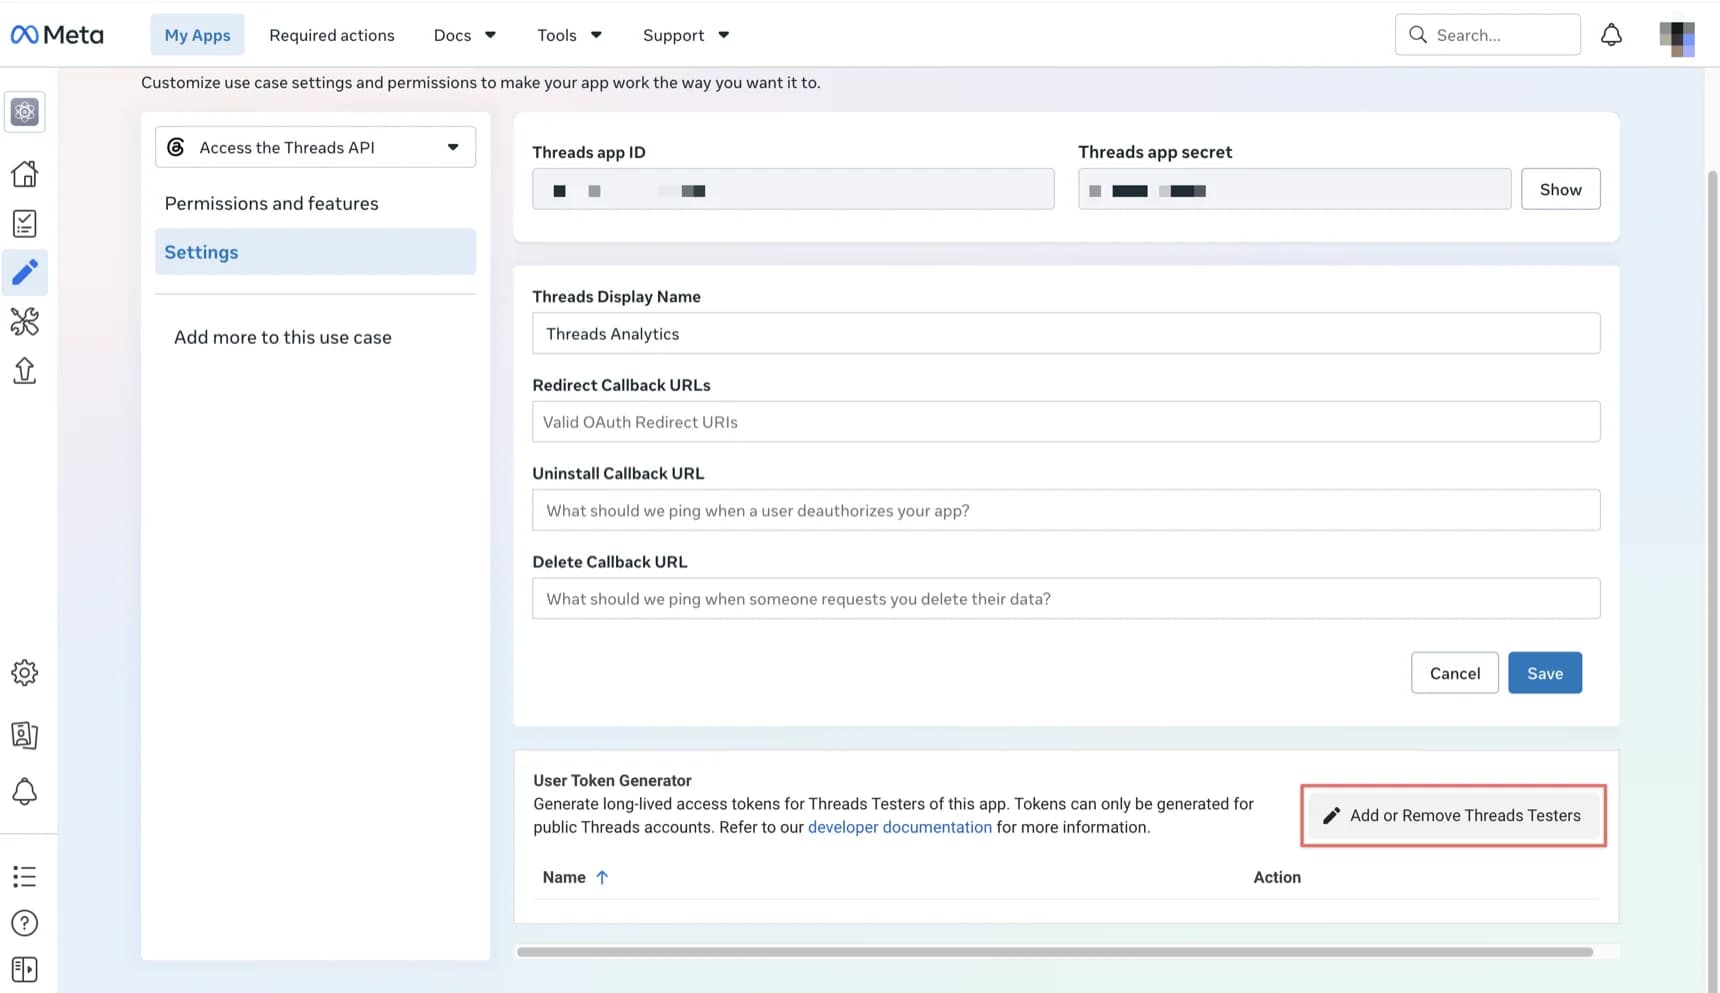Sort by Name arrow icon

pos(602,877)
